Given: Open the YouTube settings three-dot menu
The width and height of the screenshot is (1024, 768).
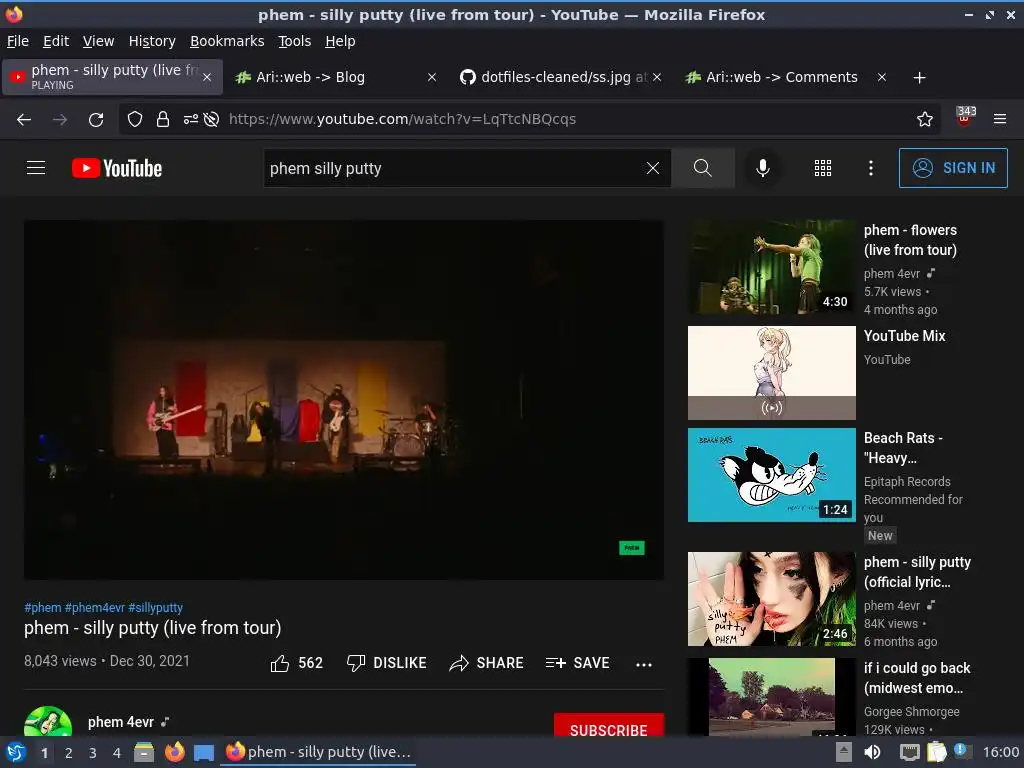Looking at the screenshot, I should coord(871,168).
